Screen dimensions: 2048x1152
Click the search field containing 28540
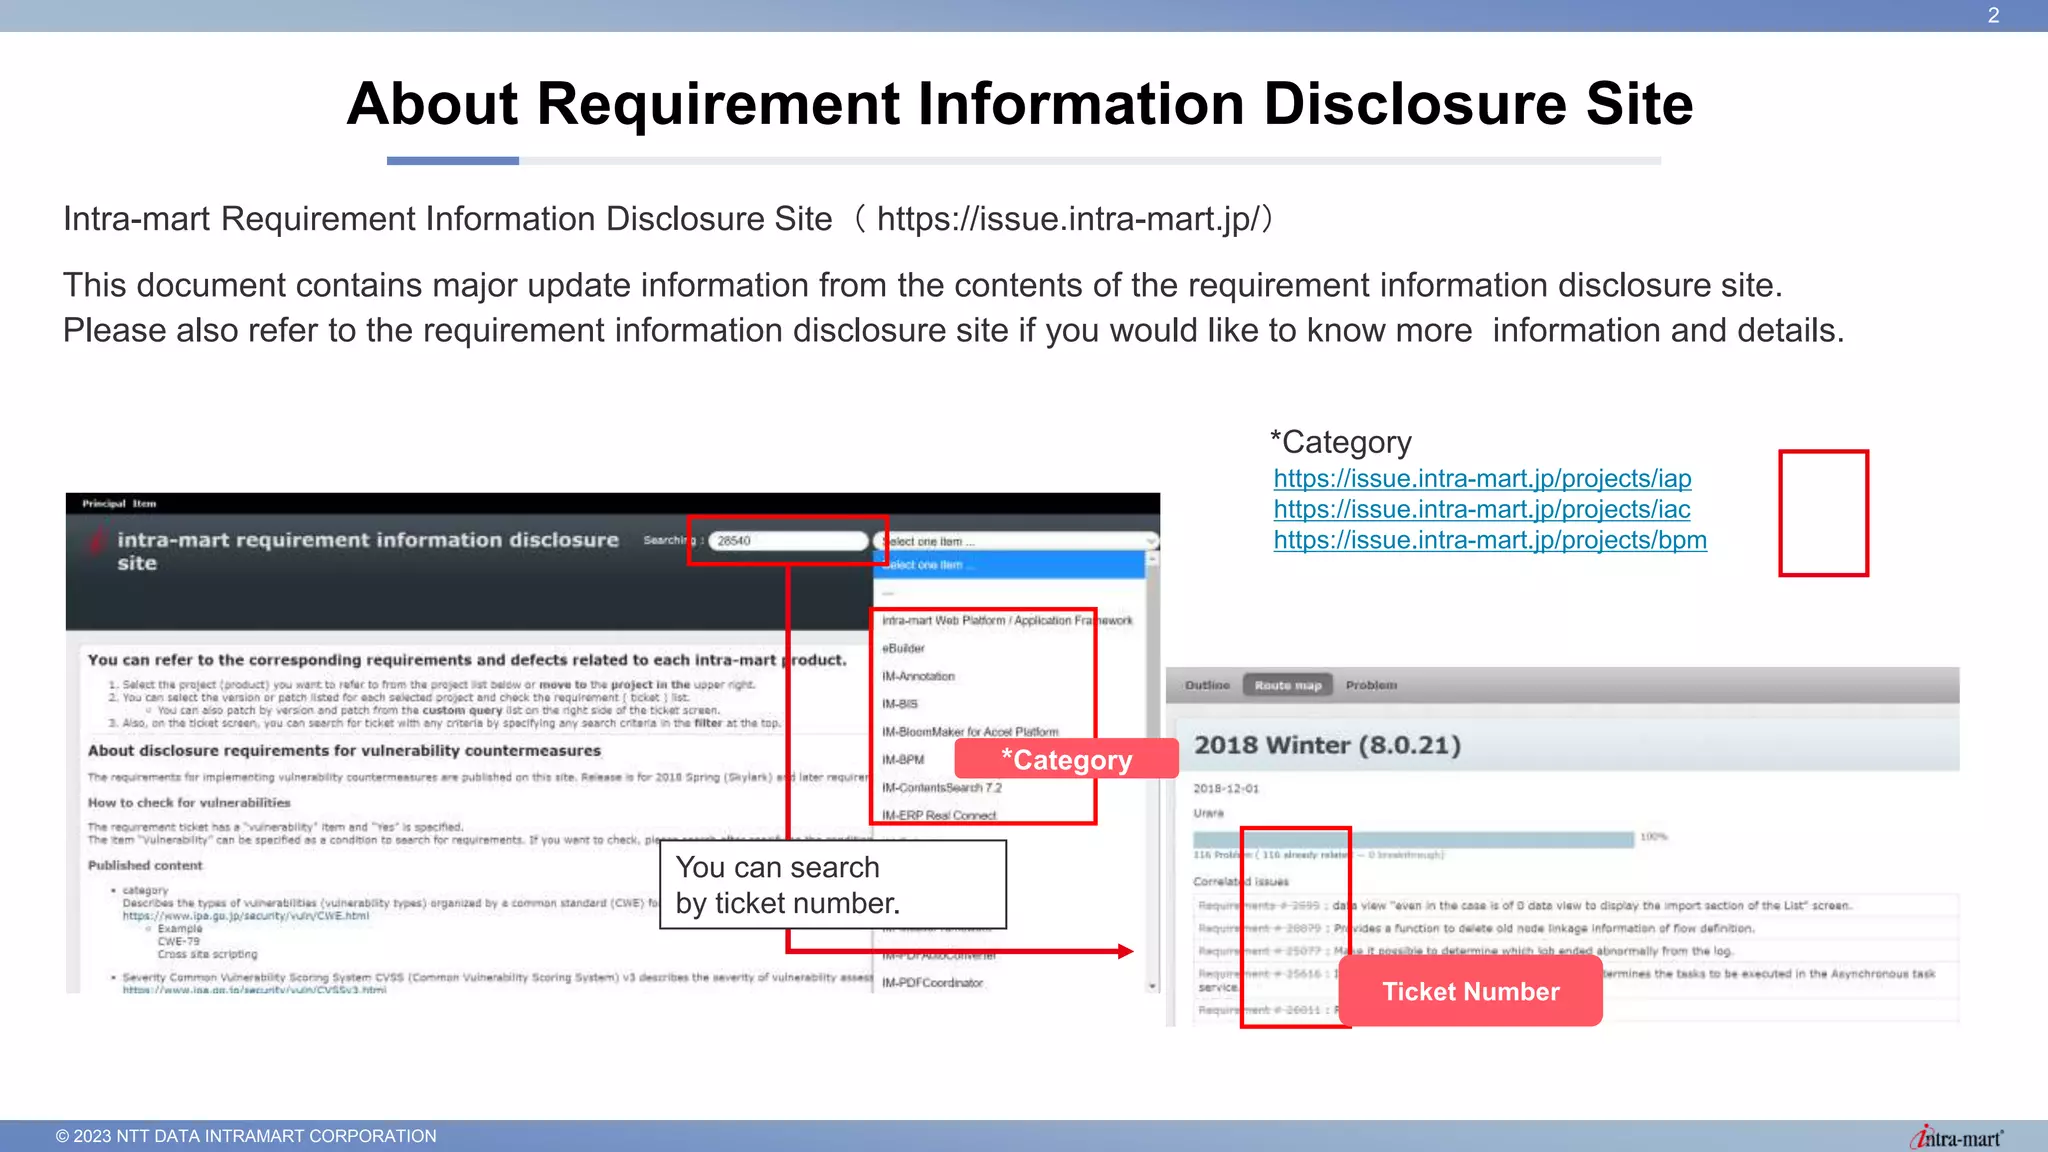788,541
